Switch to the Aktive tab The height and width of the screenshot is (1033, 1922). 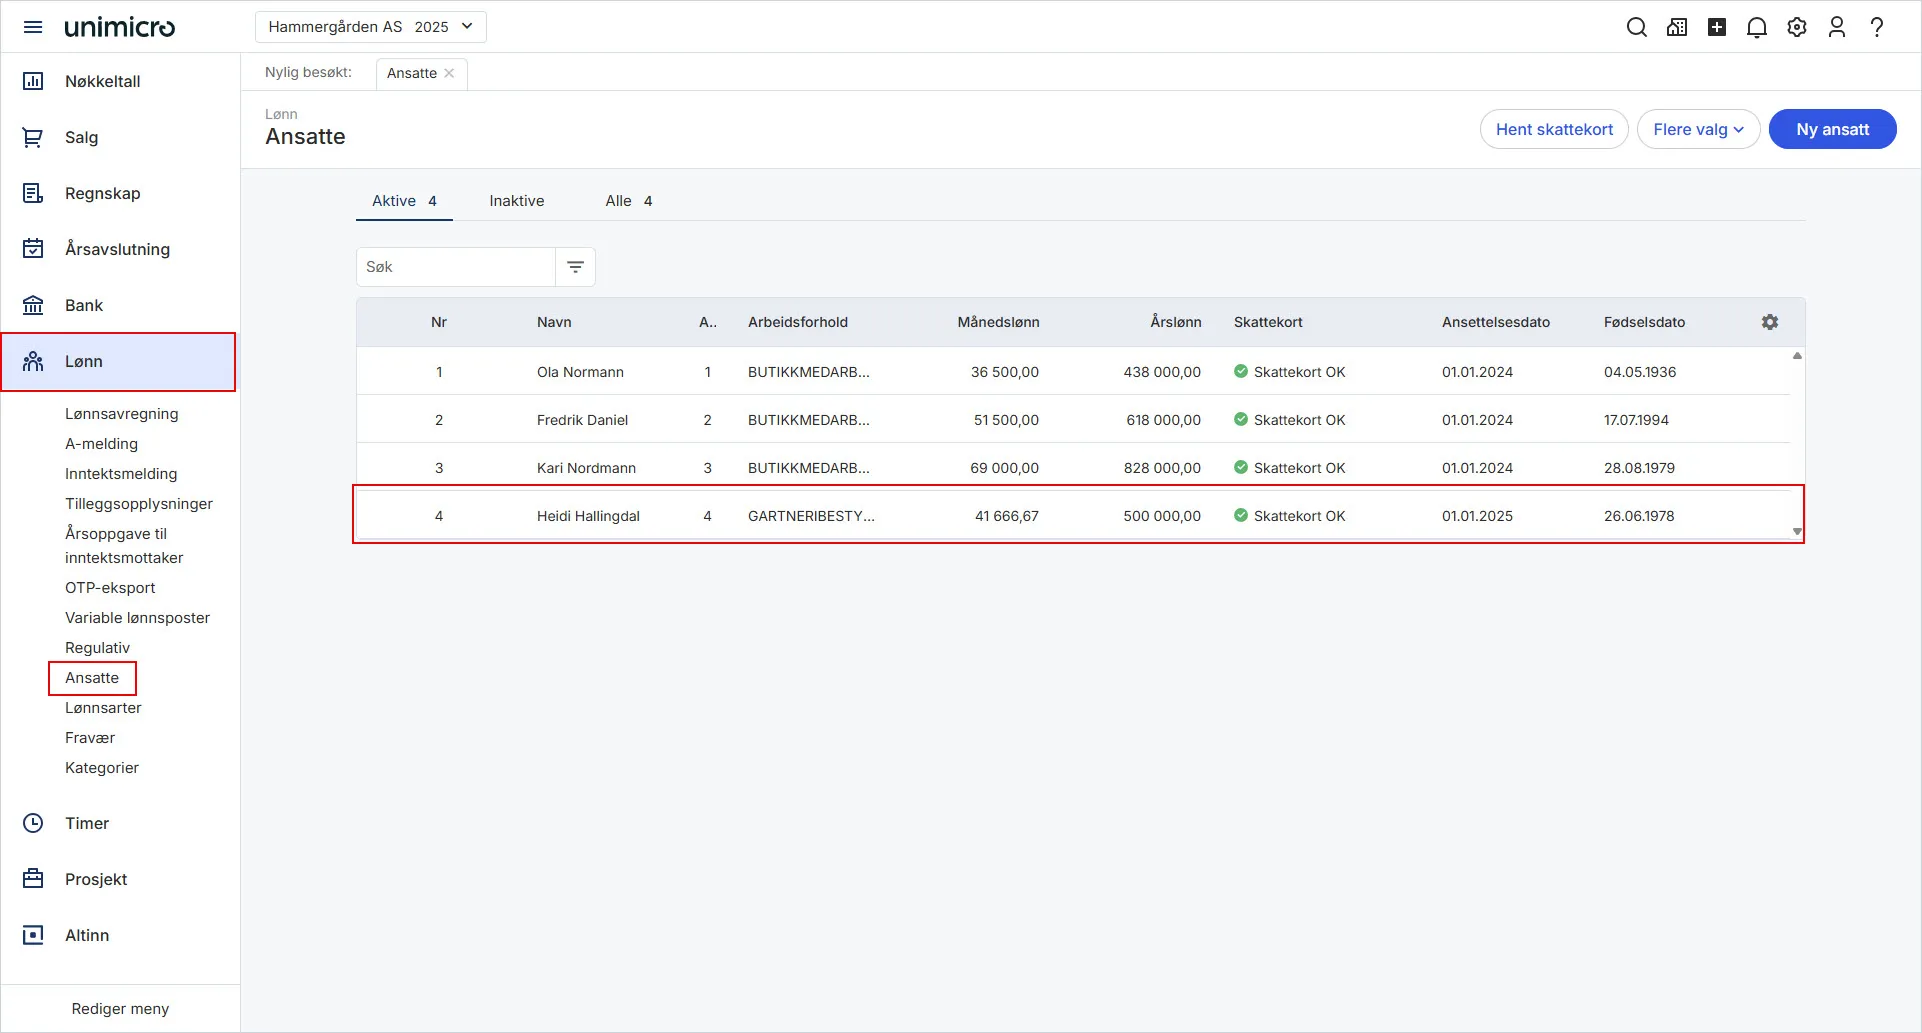coord(404,201)
